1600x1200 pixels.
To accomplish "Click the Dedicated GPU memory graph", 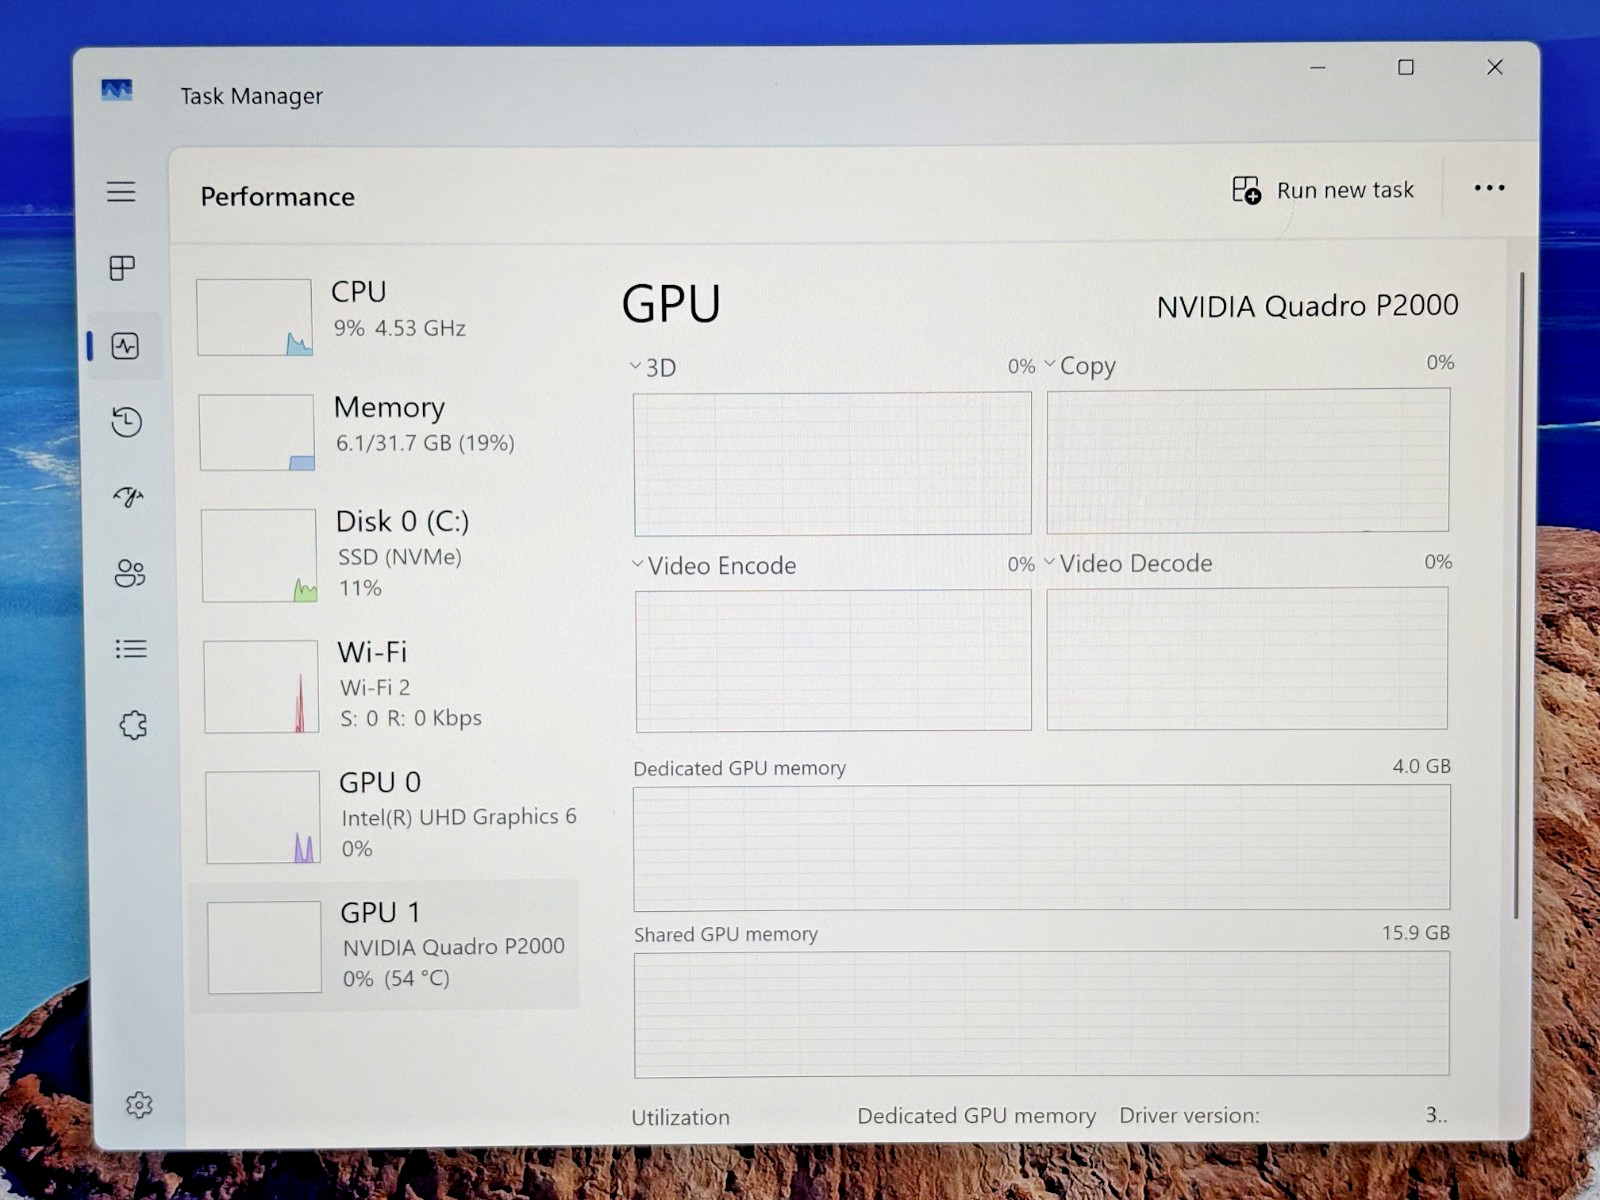I will pos(1041,847).
